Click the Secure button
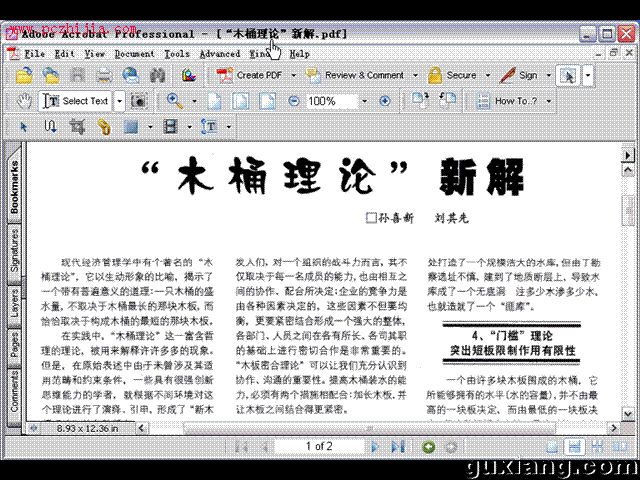The height and width of the screenshot is (480, 640). coord(452,76)
